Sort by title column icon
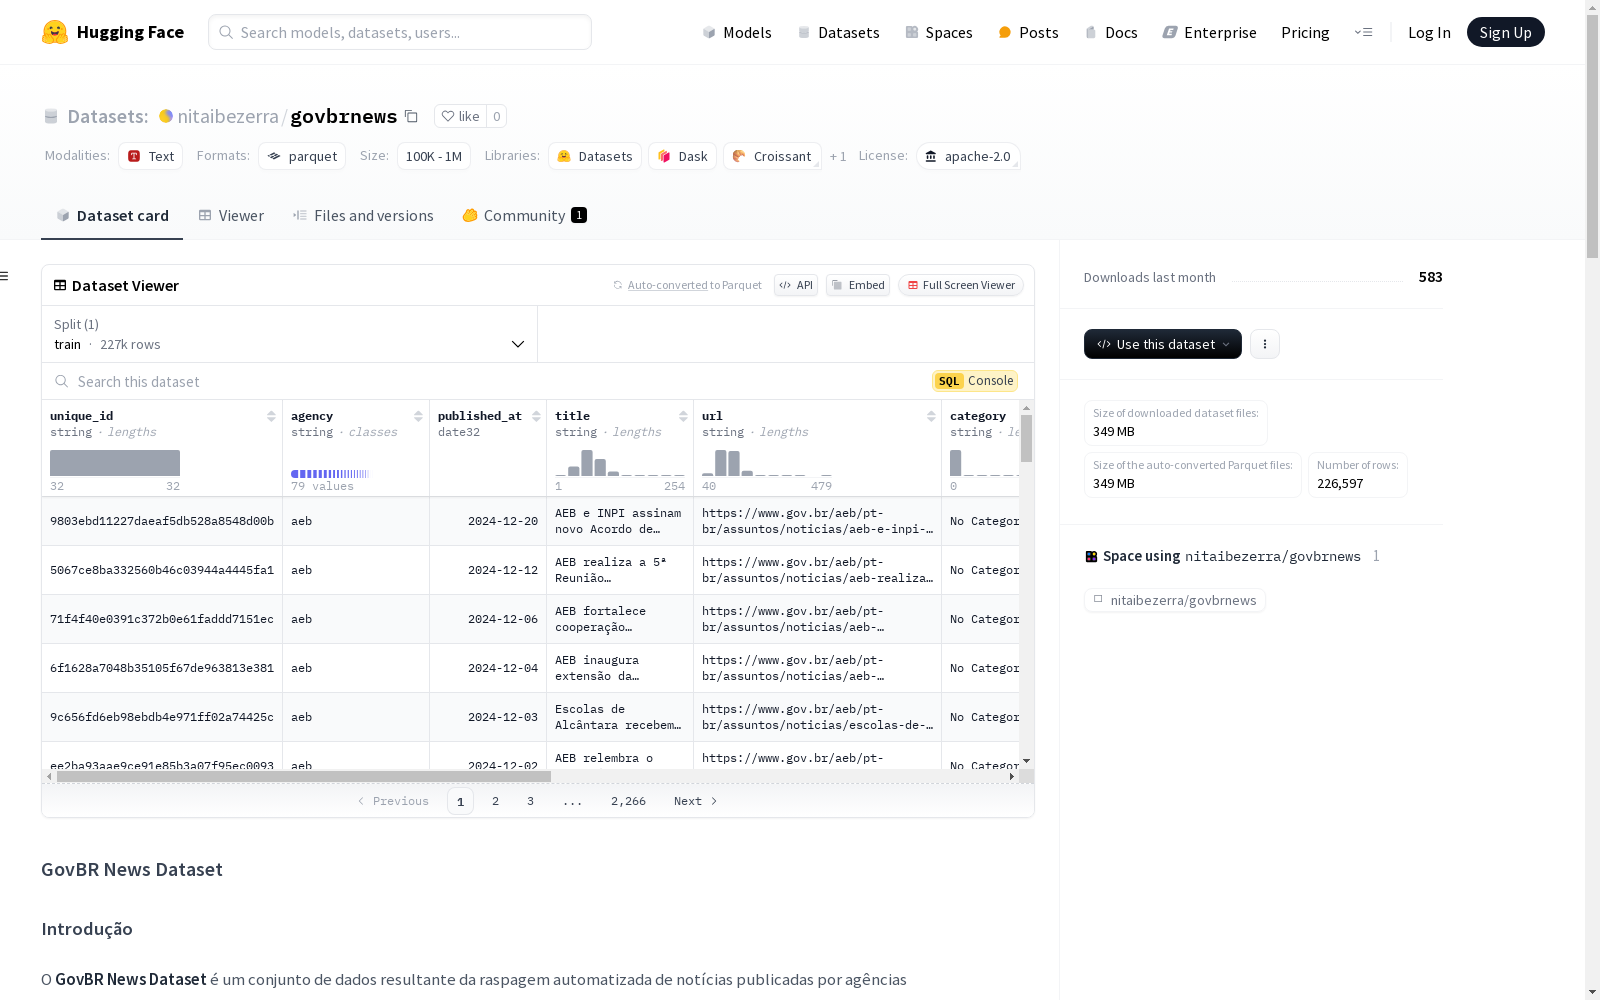Screen dimensions: 1600x1000 683,416
